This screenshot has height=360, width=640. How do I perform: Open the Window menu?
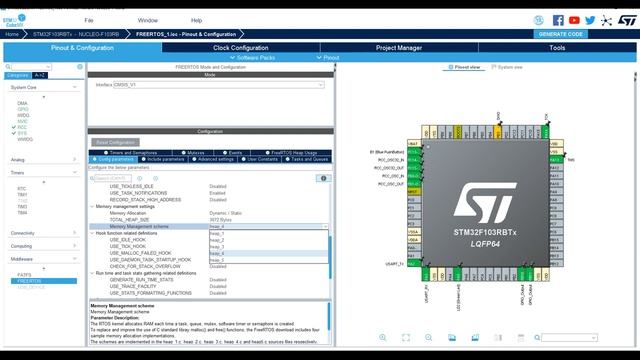[x=147, y=20]
